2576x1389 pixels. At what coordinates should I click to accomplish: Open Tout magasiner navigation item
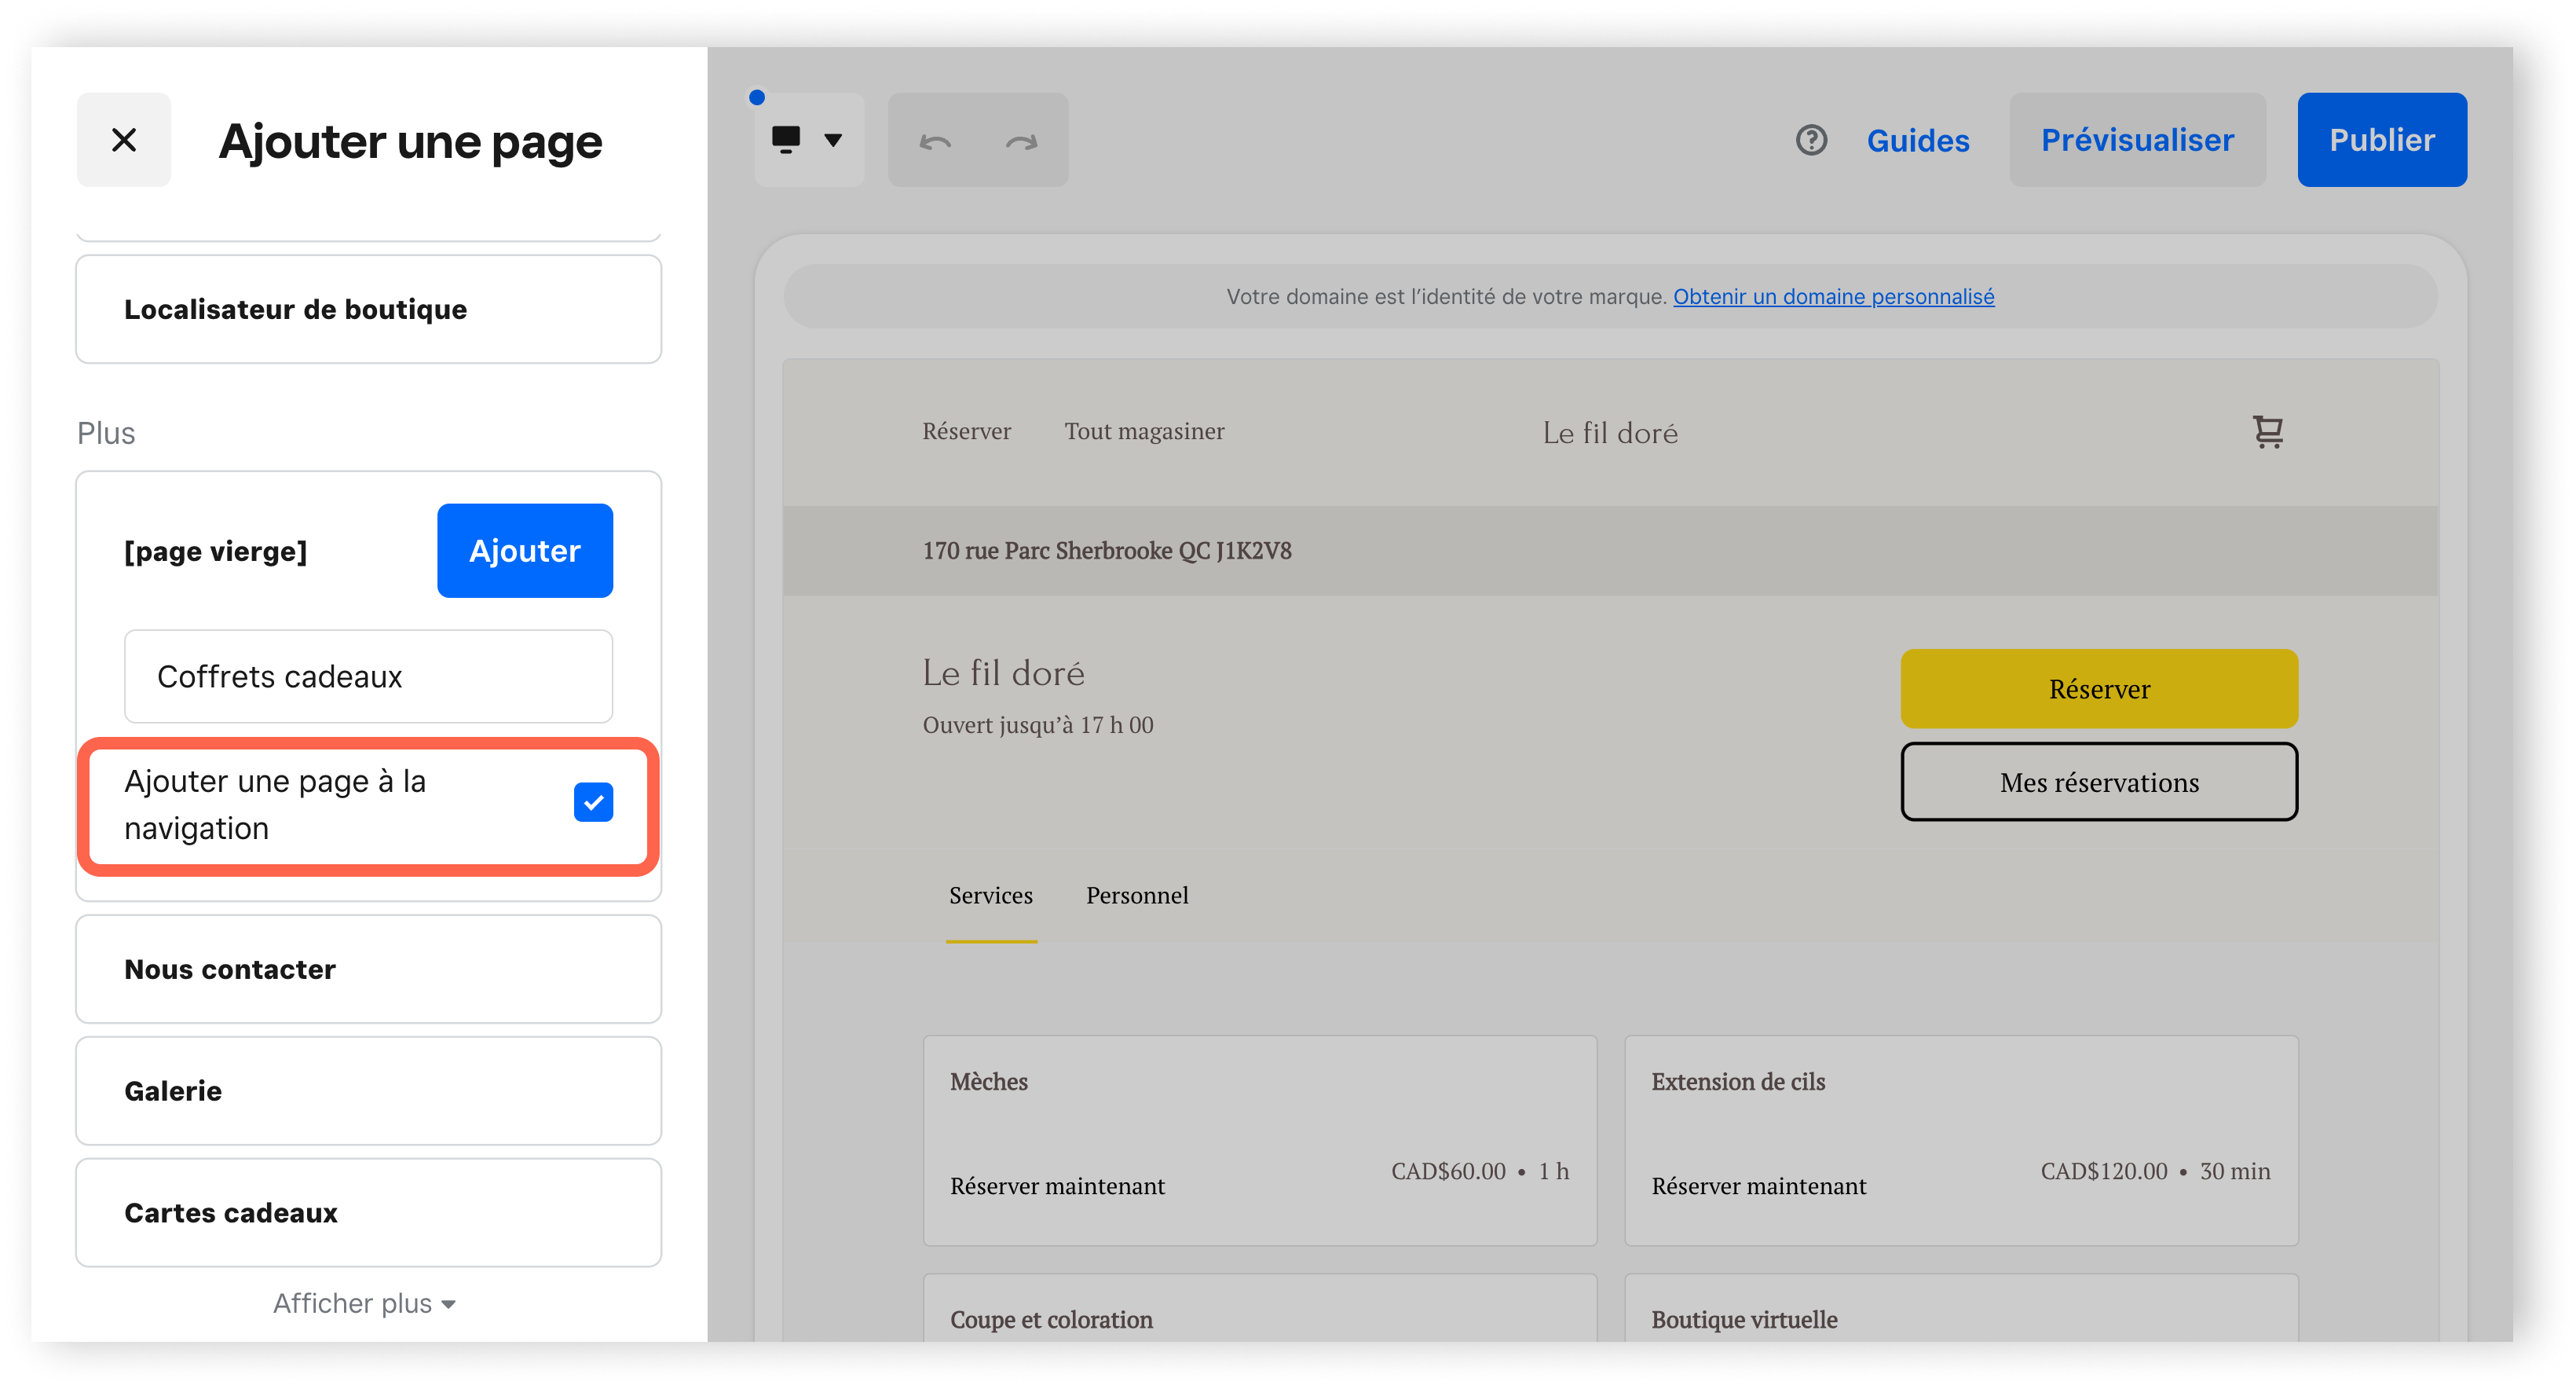click(1143, 432)
